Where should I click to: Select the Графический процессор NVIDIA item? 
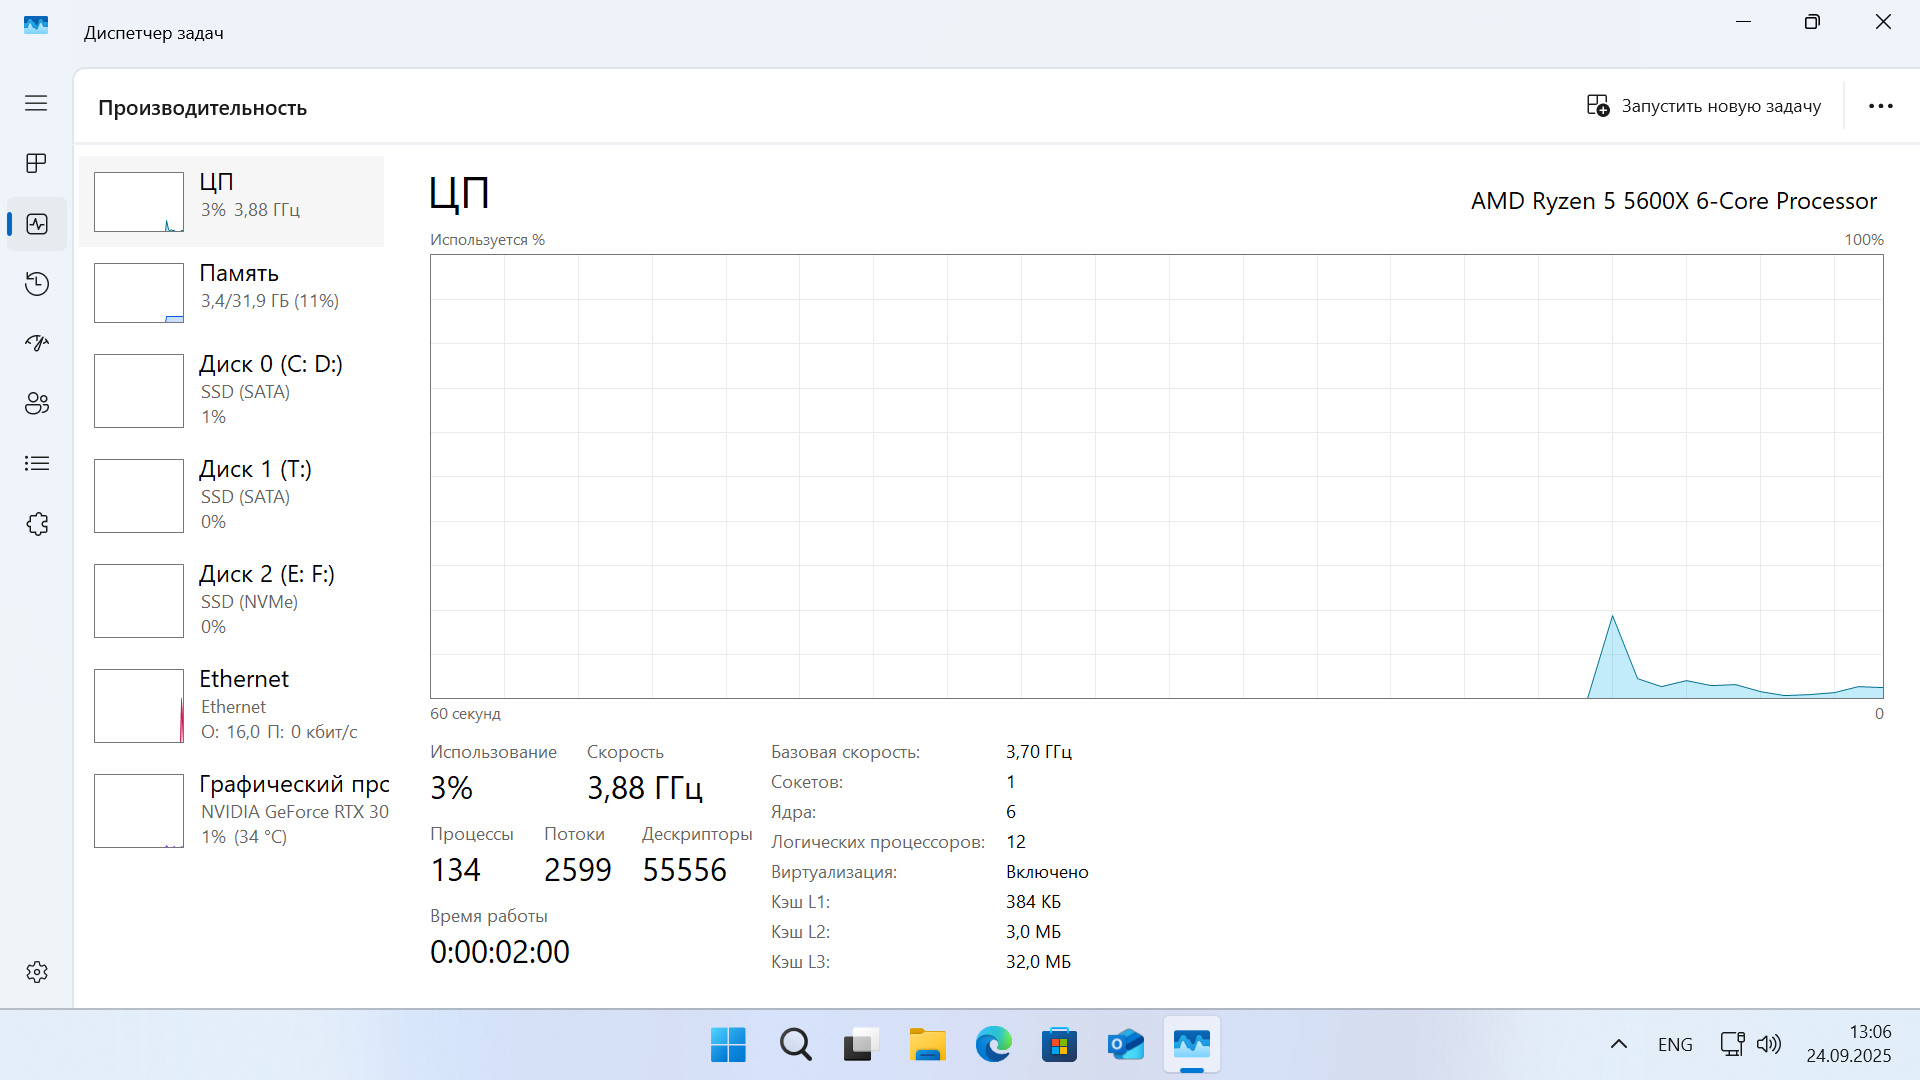click(232, 810)
